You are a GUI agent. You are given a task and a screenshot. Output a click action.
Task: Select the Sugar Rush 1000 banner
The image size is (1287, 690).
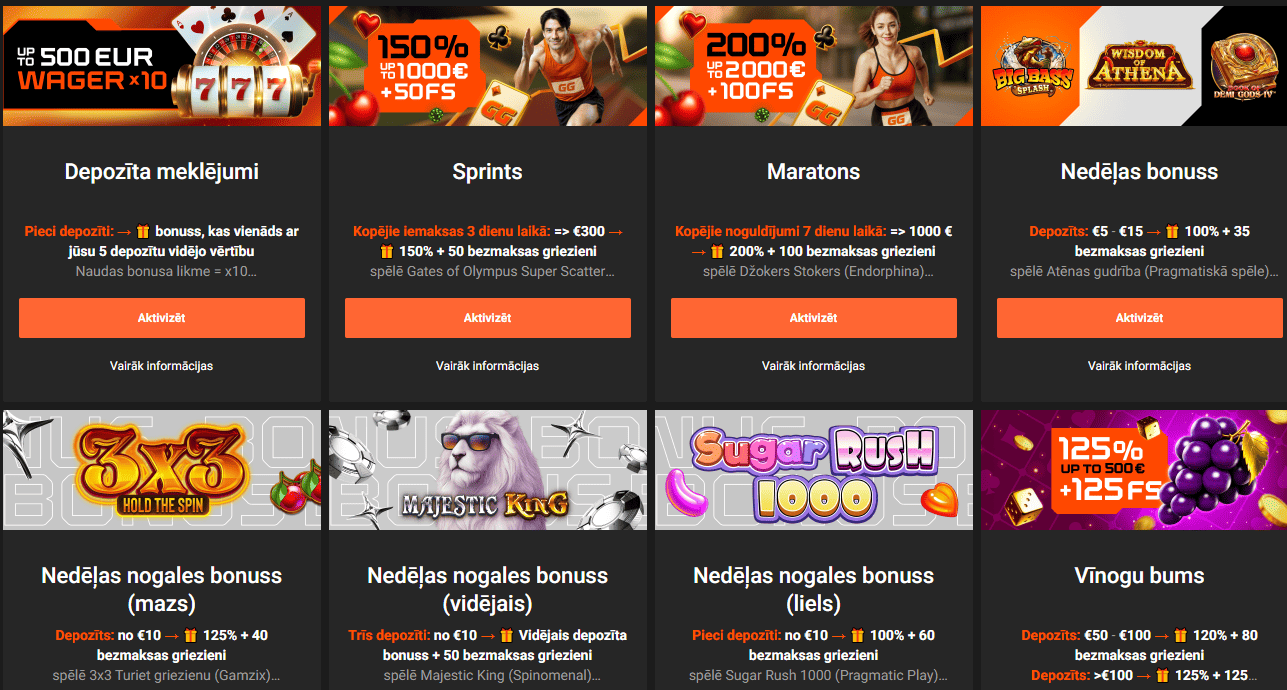pos(814,470)
